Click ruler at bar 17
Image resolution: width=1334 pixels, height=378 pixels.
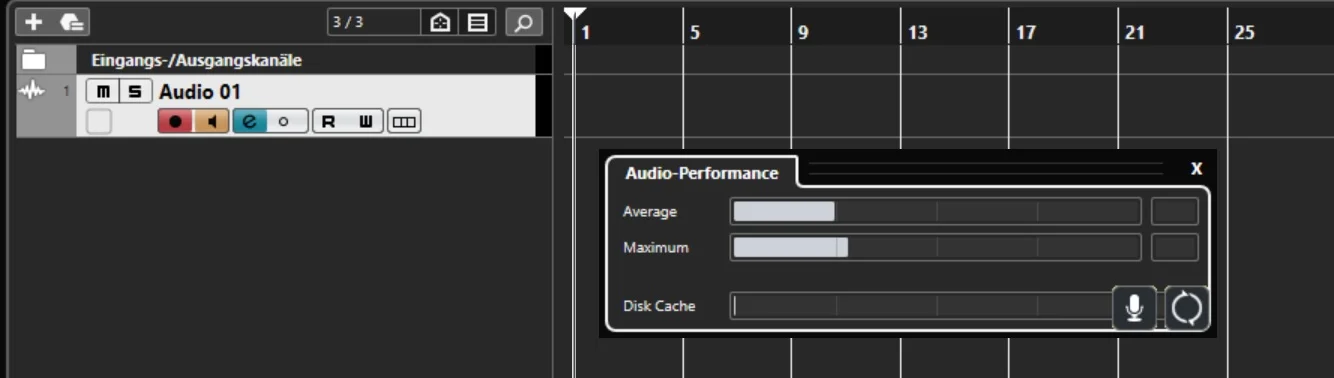1026,33
